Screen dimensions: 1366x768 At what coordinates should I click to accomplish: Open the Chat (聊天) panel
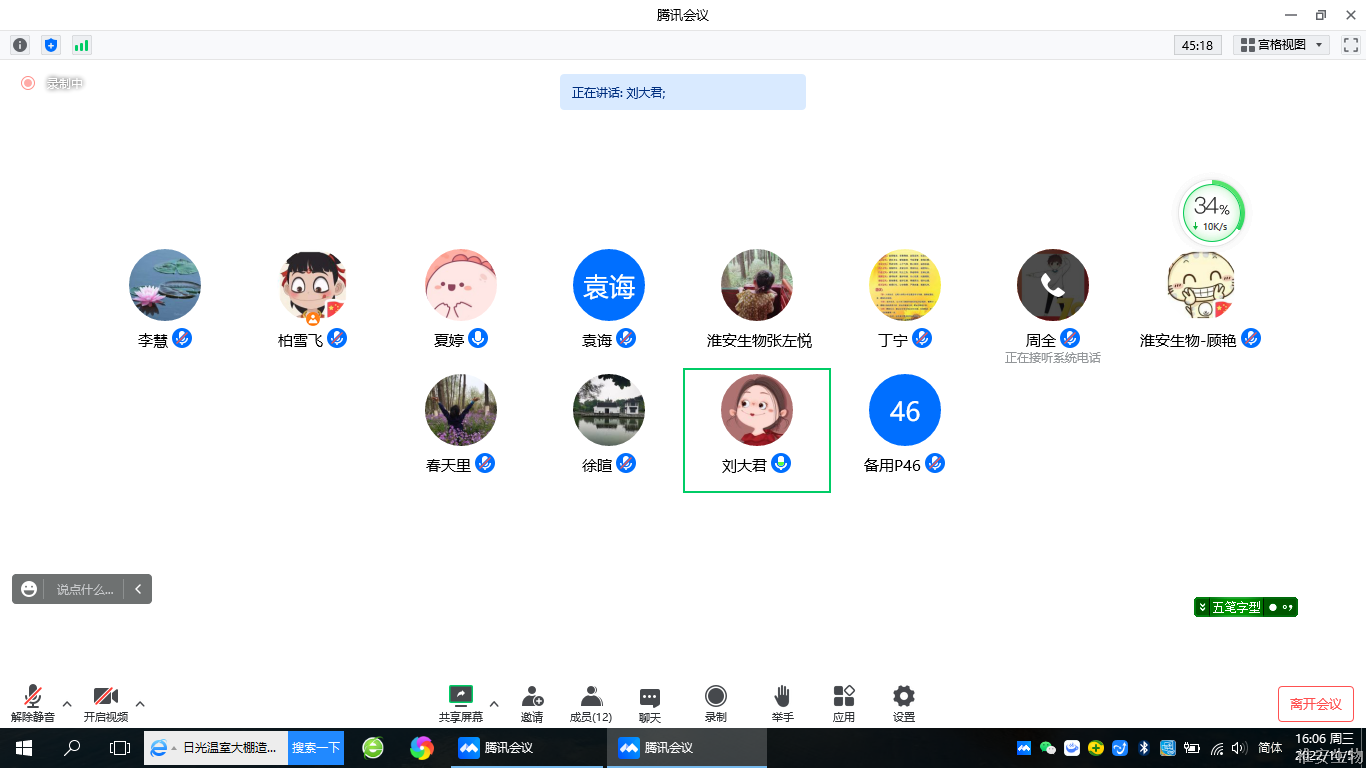pos(650,703)
